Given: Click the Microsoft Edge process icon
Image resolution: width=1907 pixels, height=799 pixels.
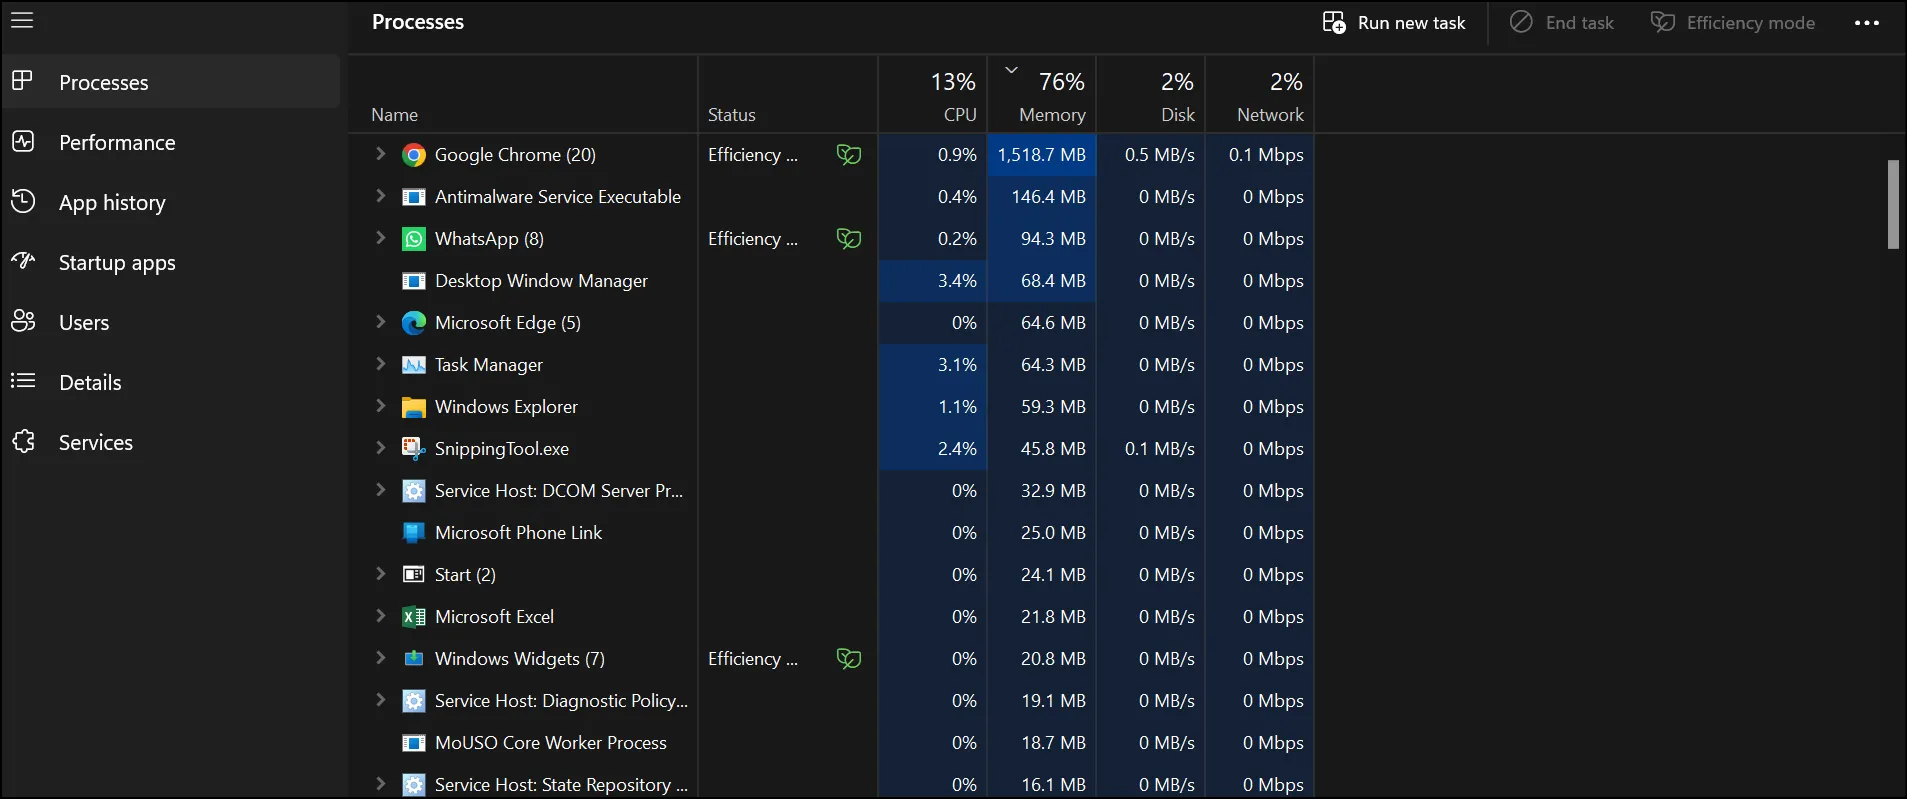Looking at the screenshot, I should [413, 323].
